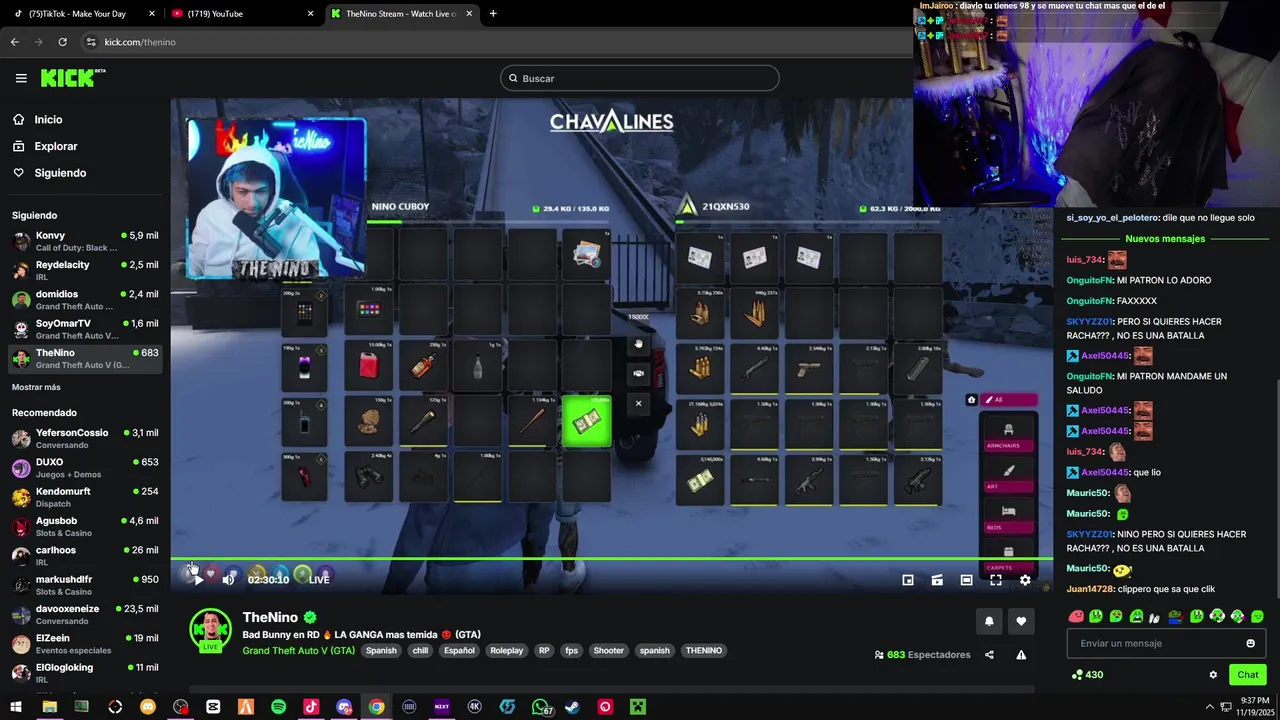1280x720 pixels.
Task: Switch to the YouTube browser tab
Action: coord(240,14)
